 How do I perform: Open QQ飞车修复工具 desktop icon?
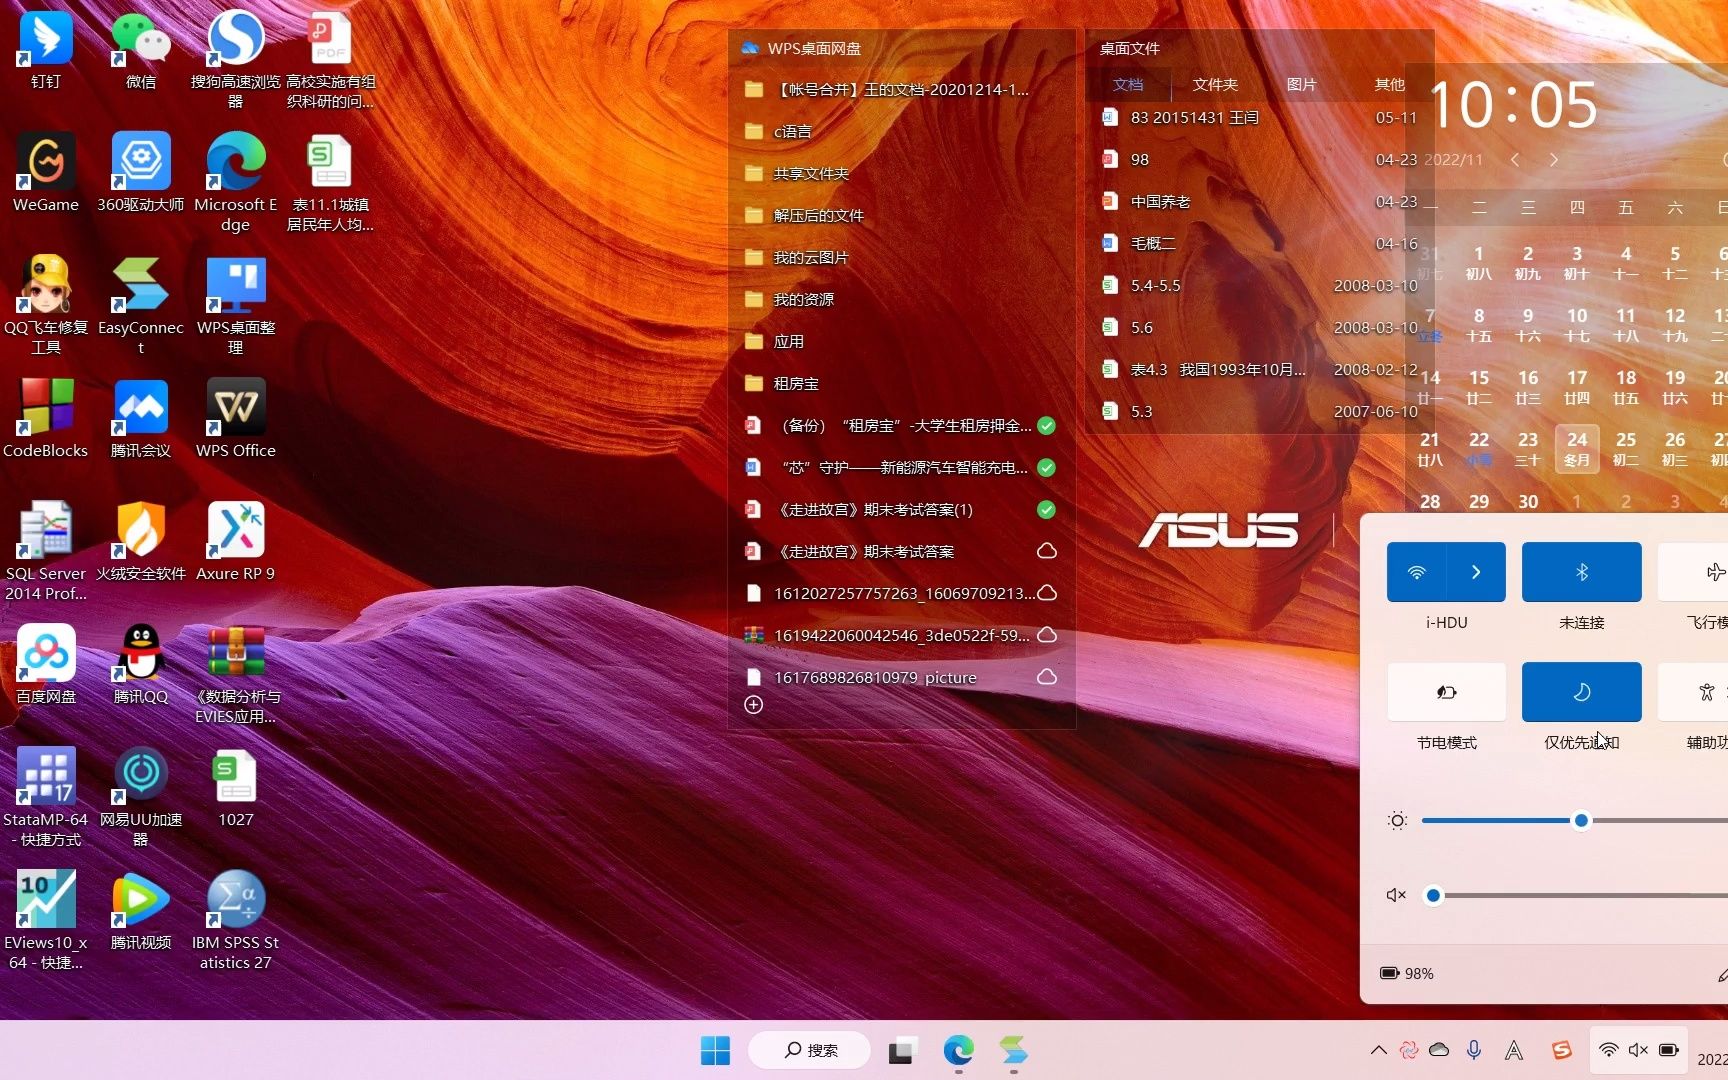(45, 304)
